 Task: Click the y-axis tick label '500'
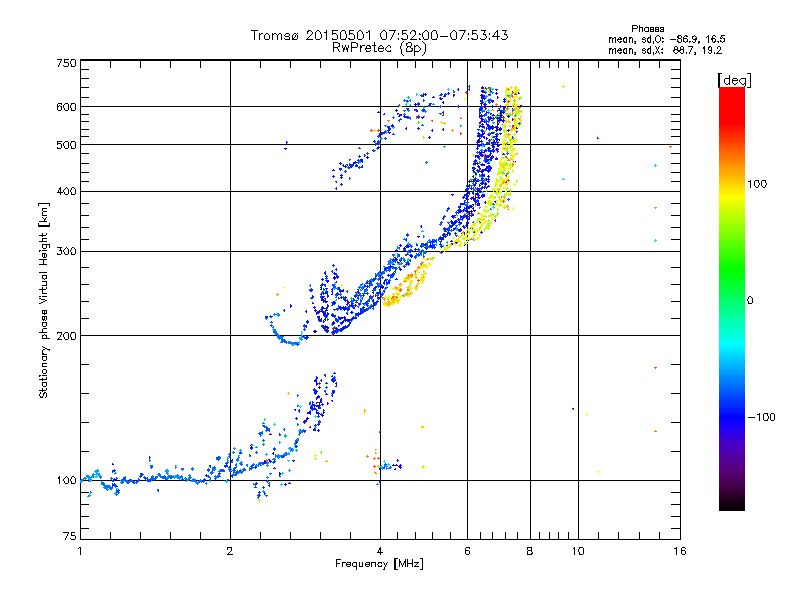(66, 145)
